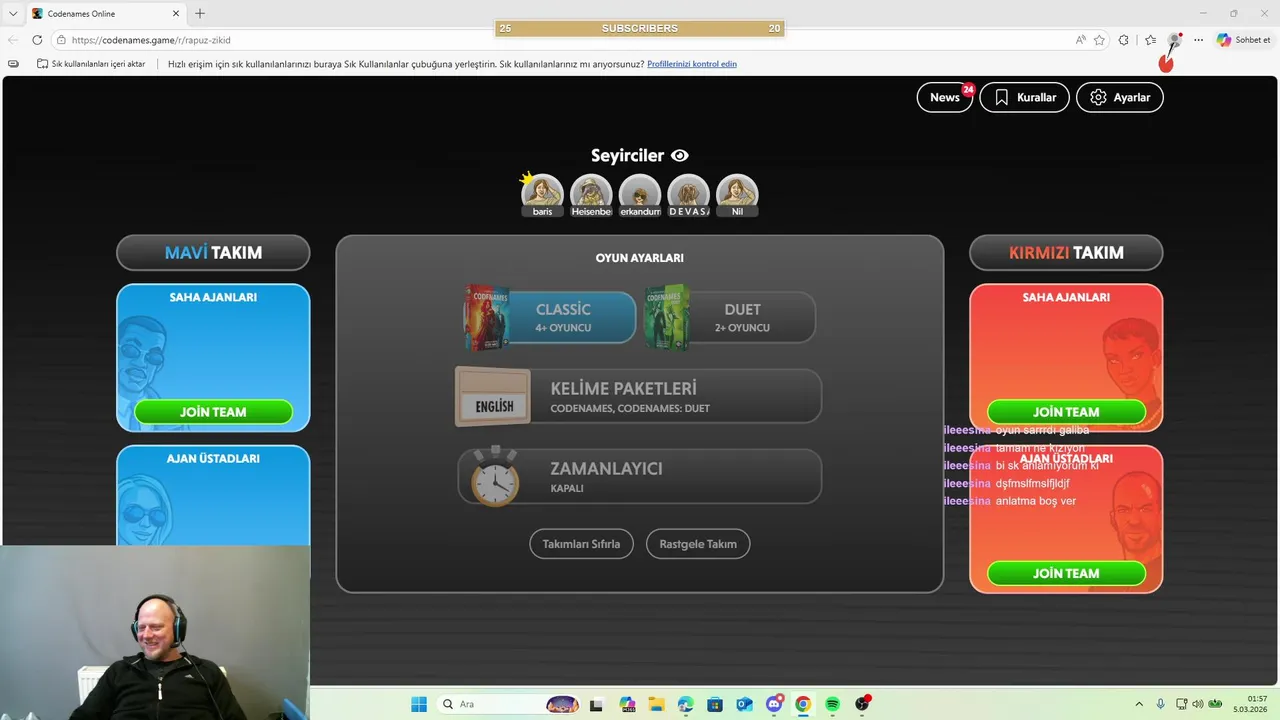Open volume control in tray
Image resolution: width=1280 pixels, height=720 pixels.
(x=1199, y=704)
